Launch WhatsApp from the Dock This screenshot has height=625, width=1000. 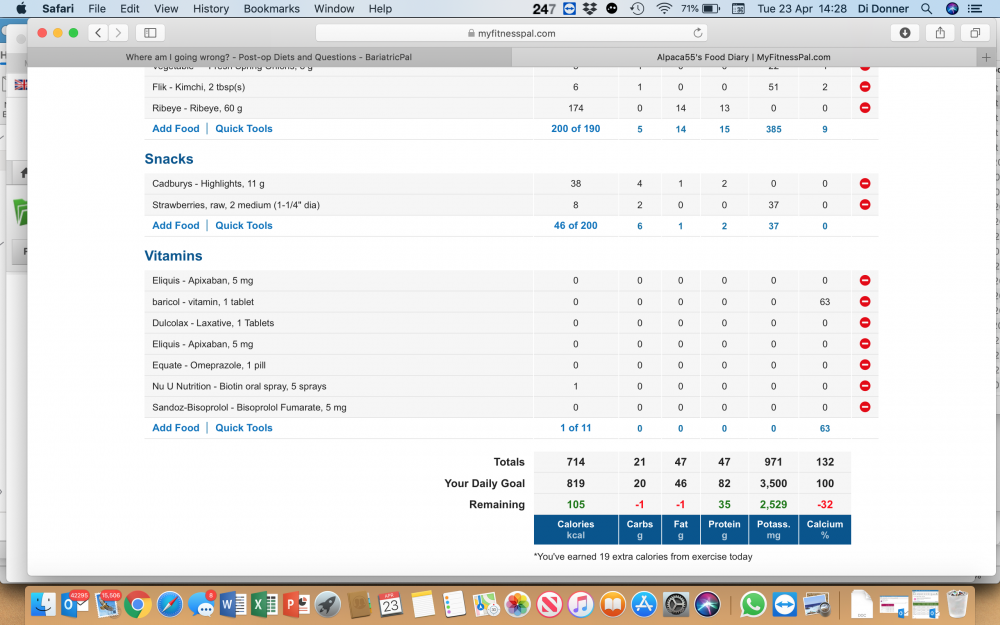(x=753, y=604)
